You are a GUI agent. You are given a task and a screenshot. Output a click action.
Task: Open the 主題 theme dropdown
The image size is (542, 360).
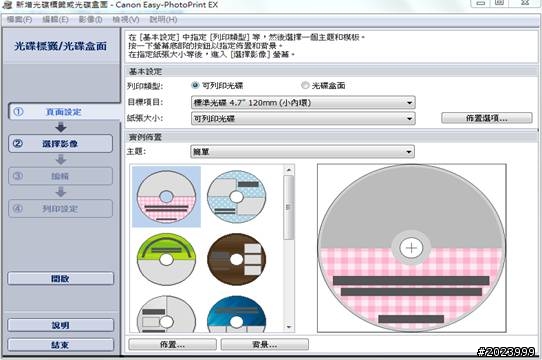[x=302, y=151]
